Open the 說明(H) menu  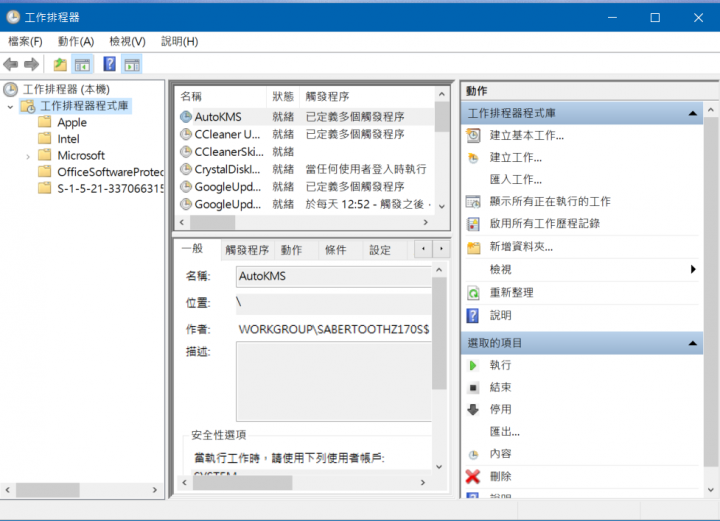(180, 42)
